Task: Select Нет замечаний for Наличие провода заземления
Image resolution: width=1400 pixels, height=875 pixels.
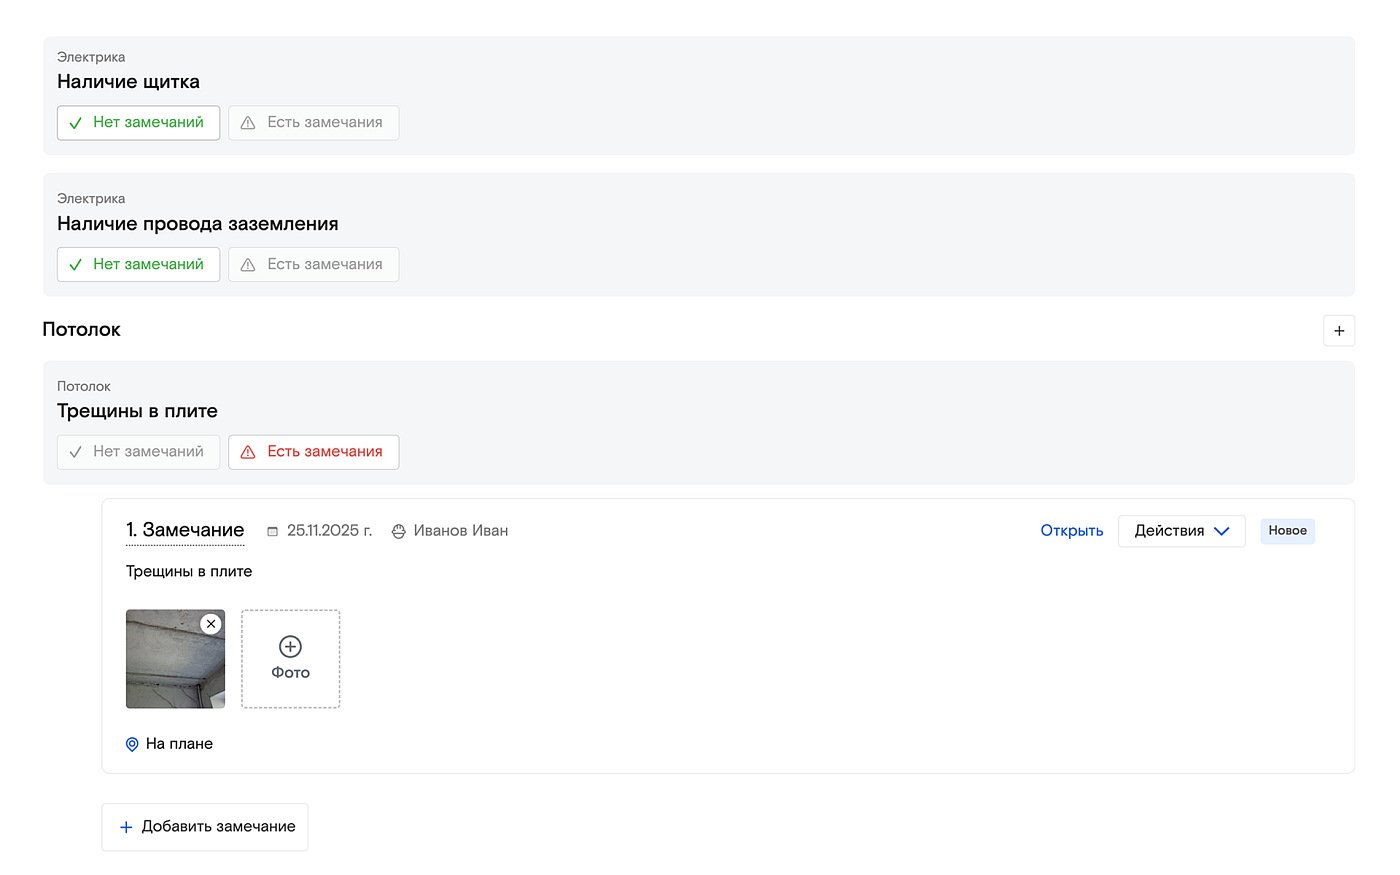Action: (138, 265)
